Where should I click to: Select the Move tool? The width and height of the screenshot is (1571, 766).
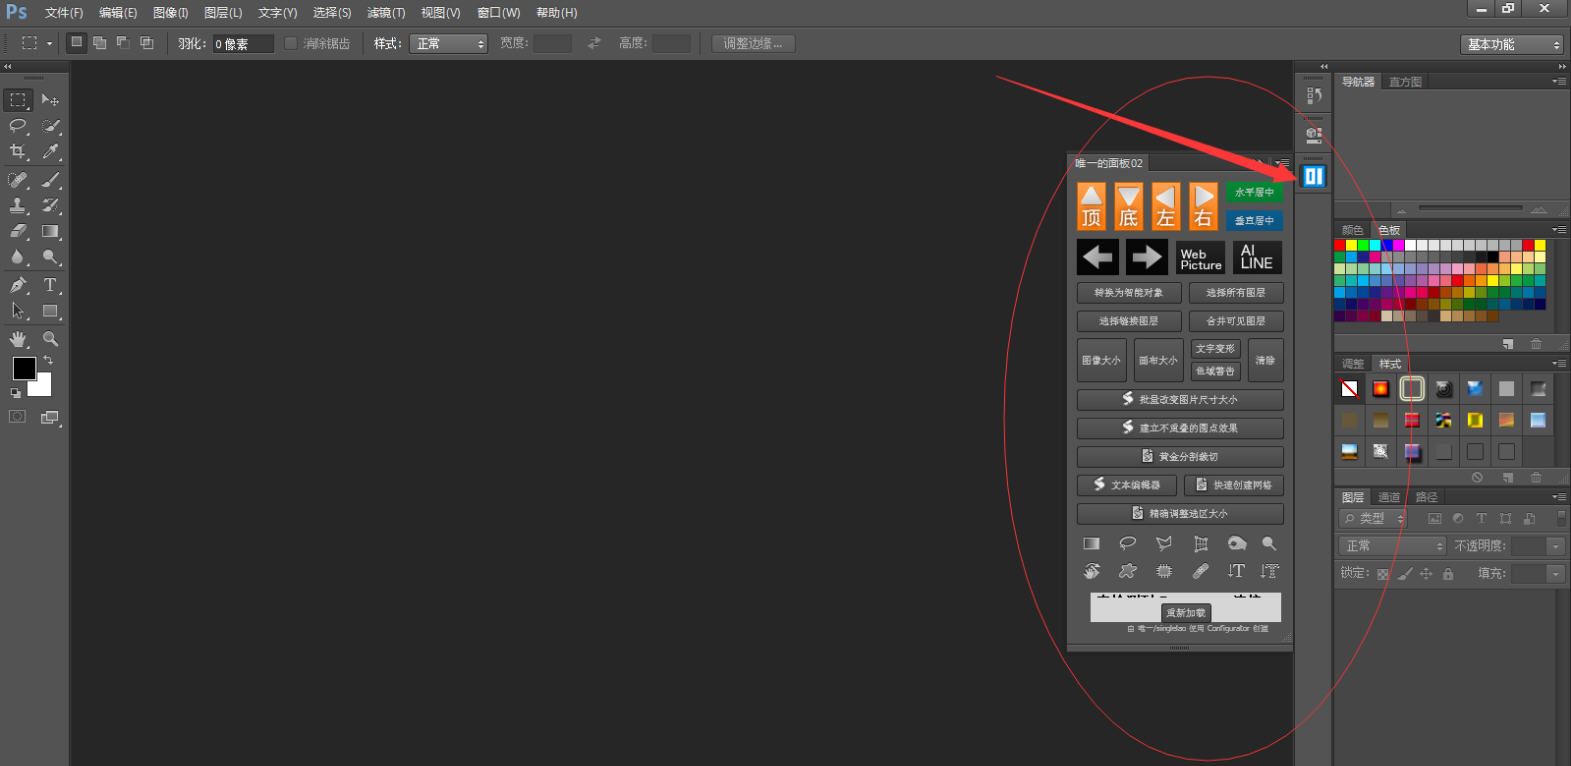[x=50, y=100]
